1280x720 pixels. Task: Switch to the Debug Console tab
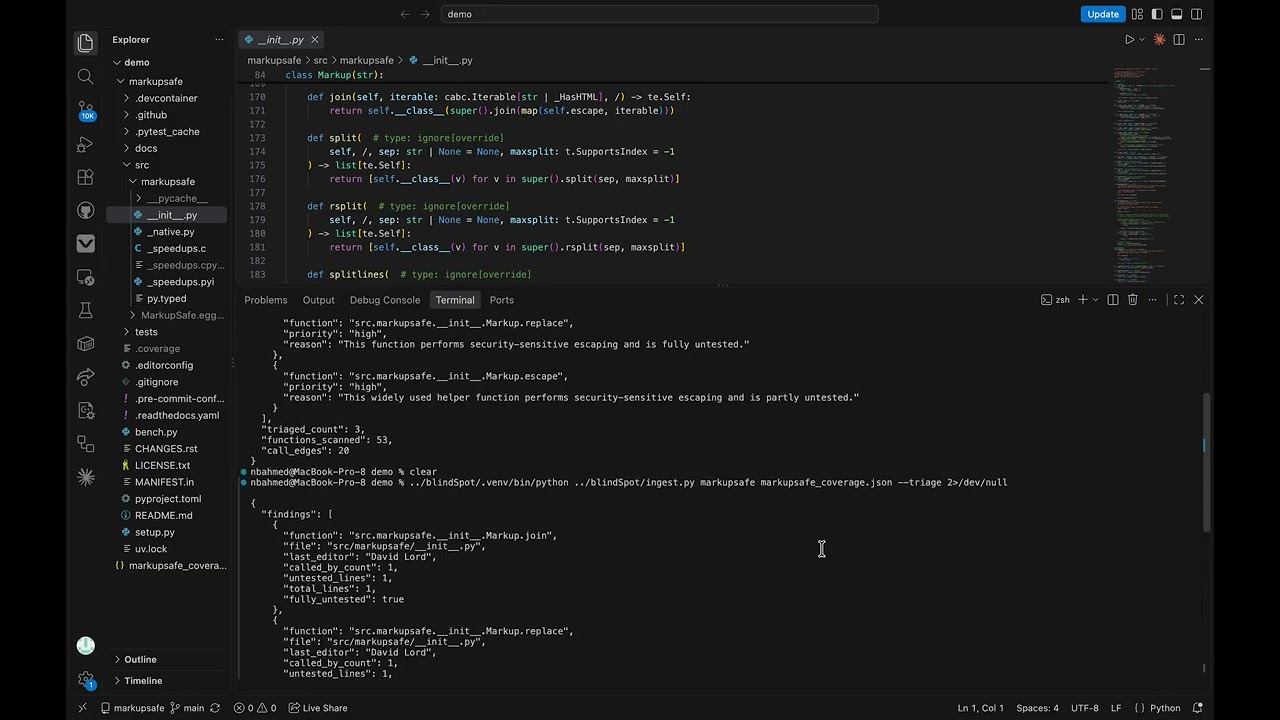[385, 300]
